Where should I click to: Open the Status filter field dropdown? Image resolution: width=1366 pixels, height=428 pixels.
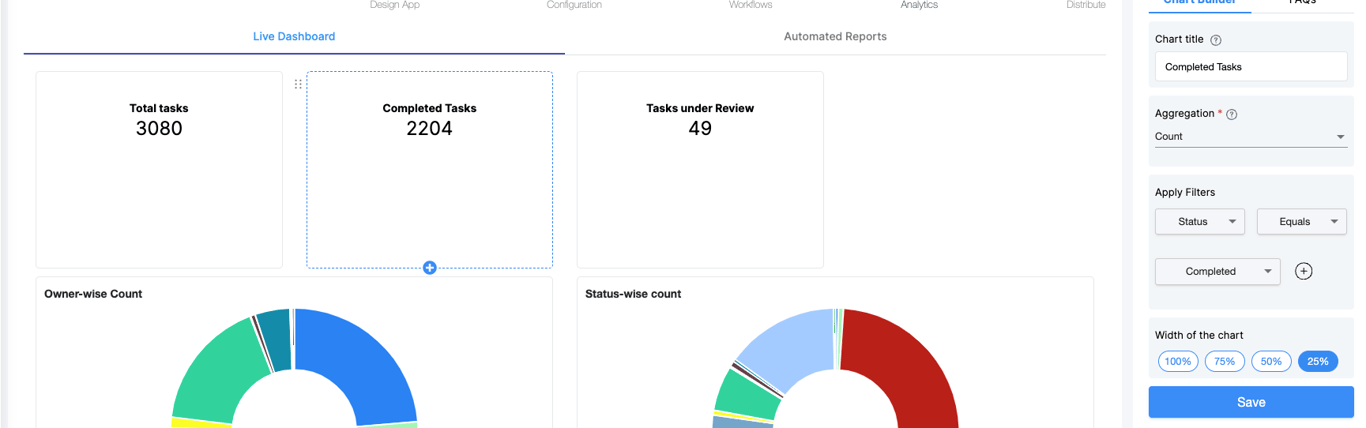coord(1200,222)
